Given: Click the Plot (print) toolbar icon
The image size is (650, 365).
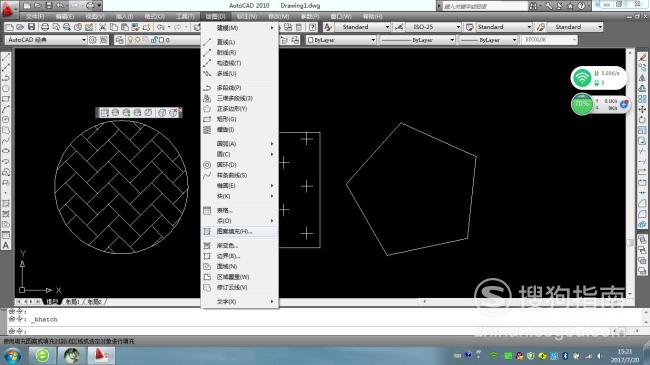Looking at the screenshot, I should (45, 27).
